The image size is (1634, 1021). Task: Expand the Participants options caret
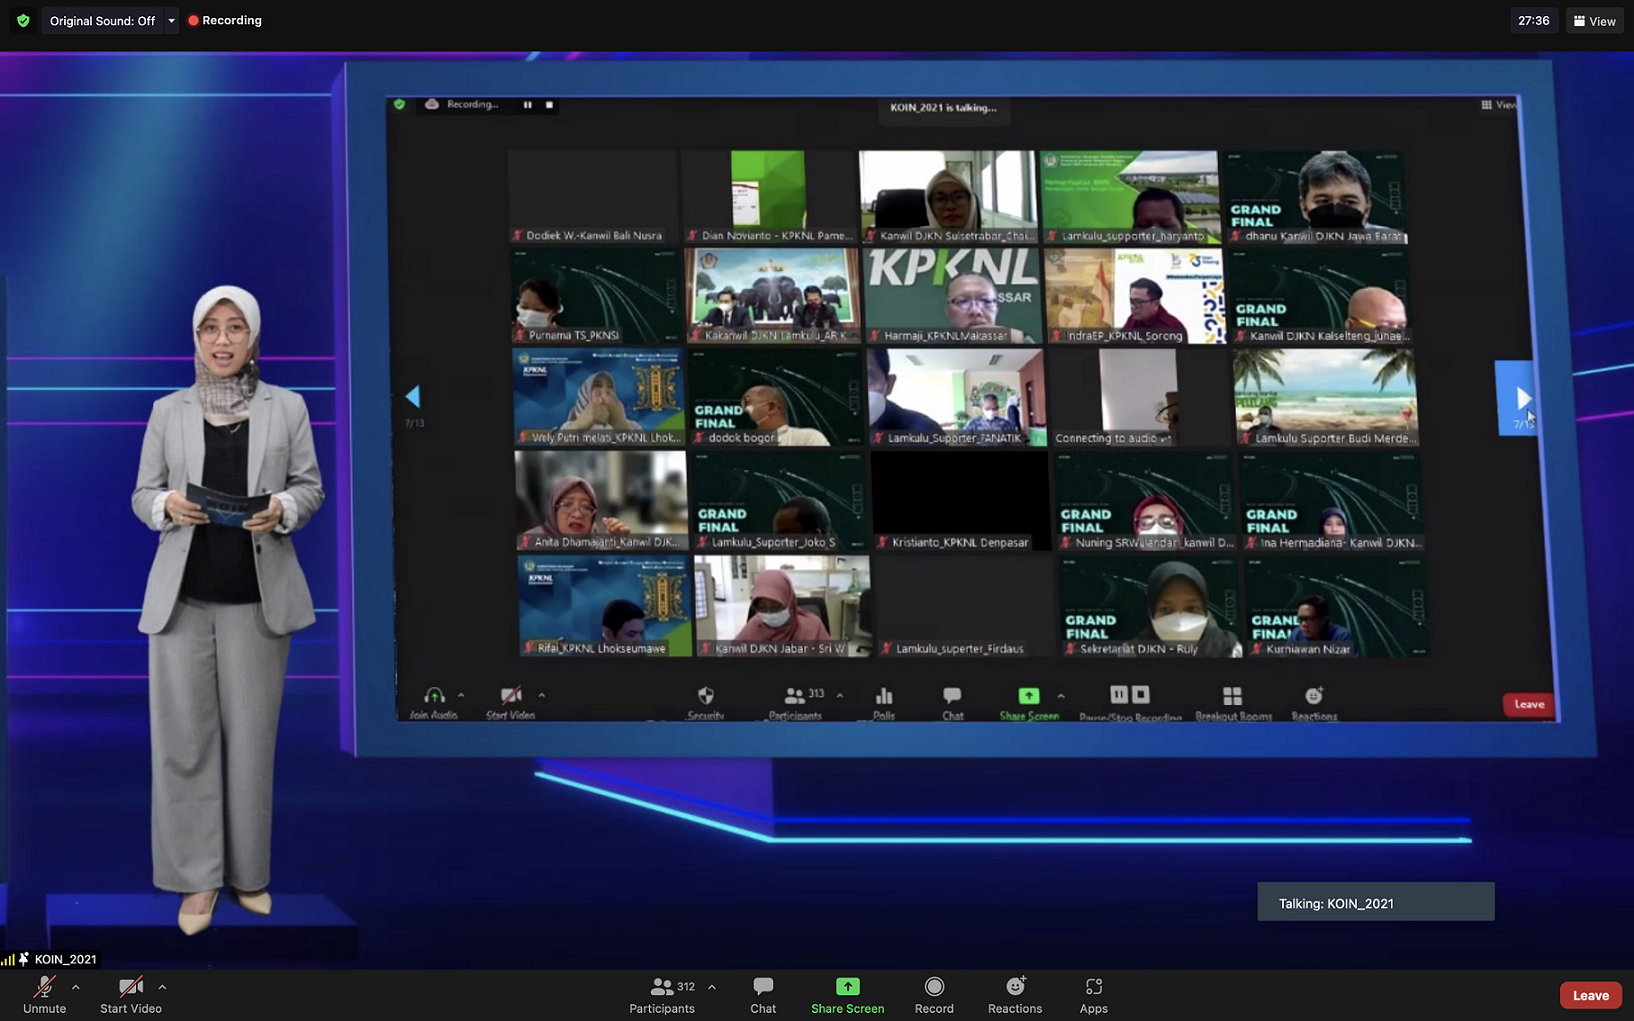pyautogui.click(x=712, y=987)
